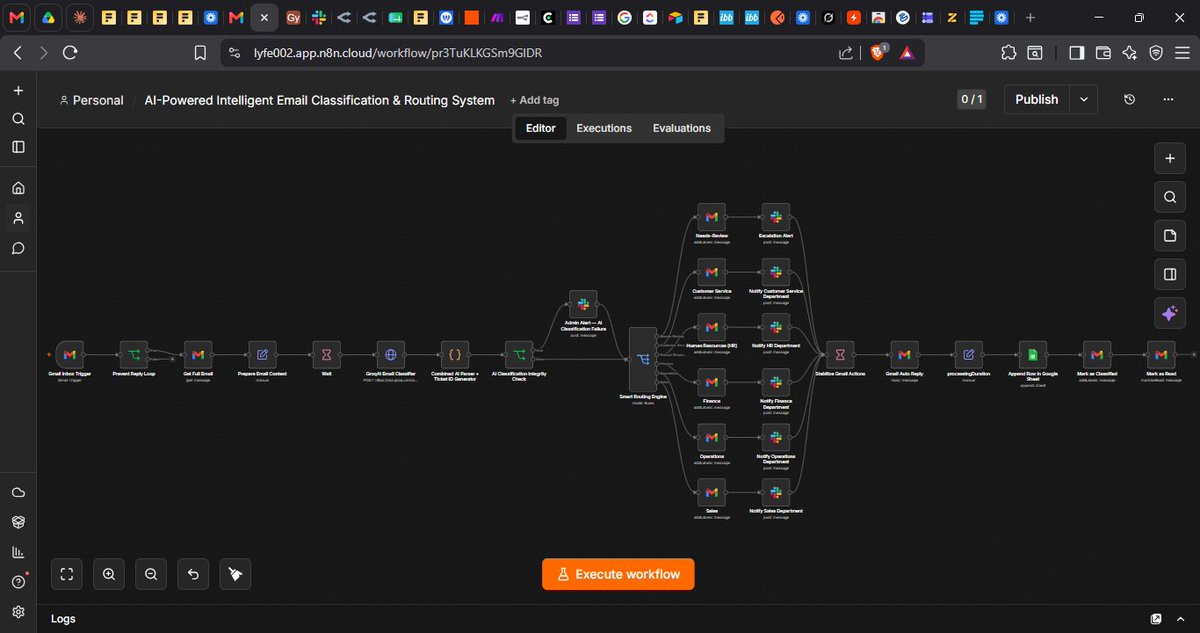The height and width of the screenshot is (633, 1200).
Task: Tidy up workflow nodes
Action: [235, 574]
